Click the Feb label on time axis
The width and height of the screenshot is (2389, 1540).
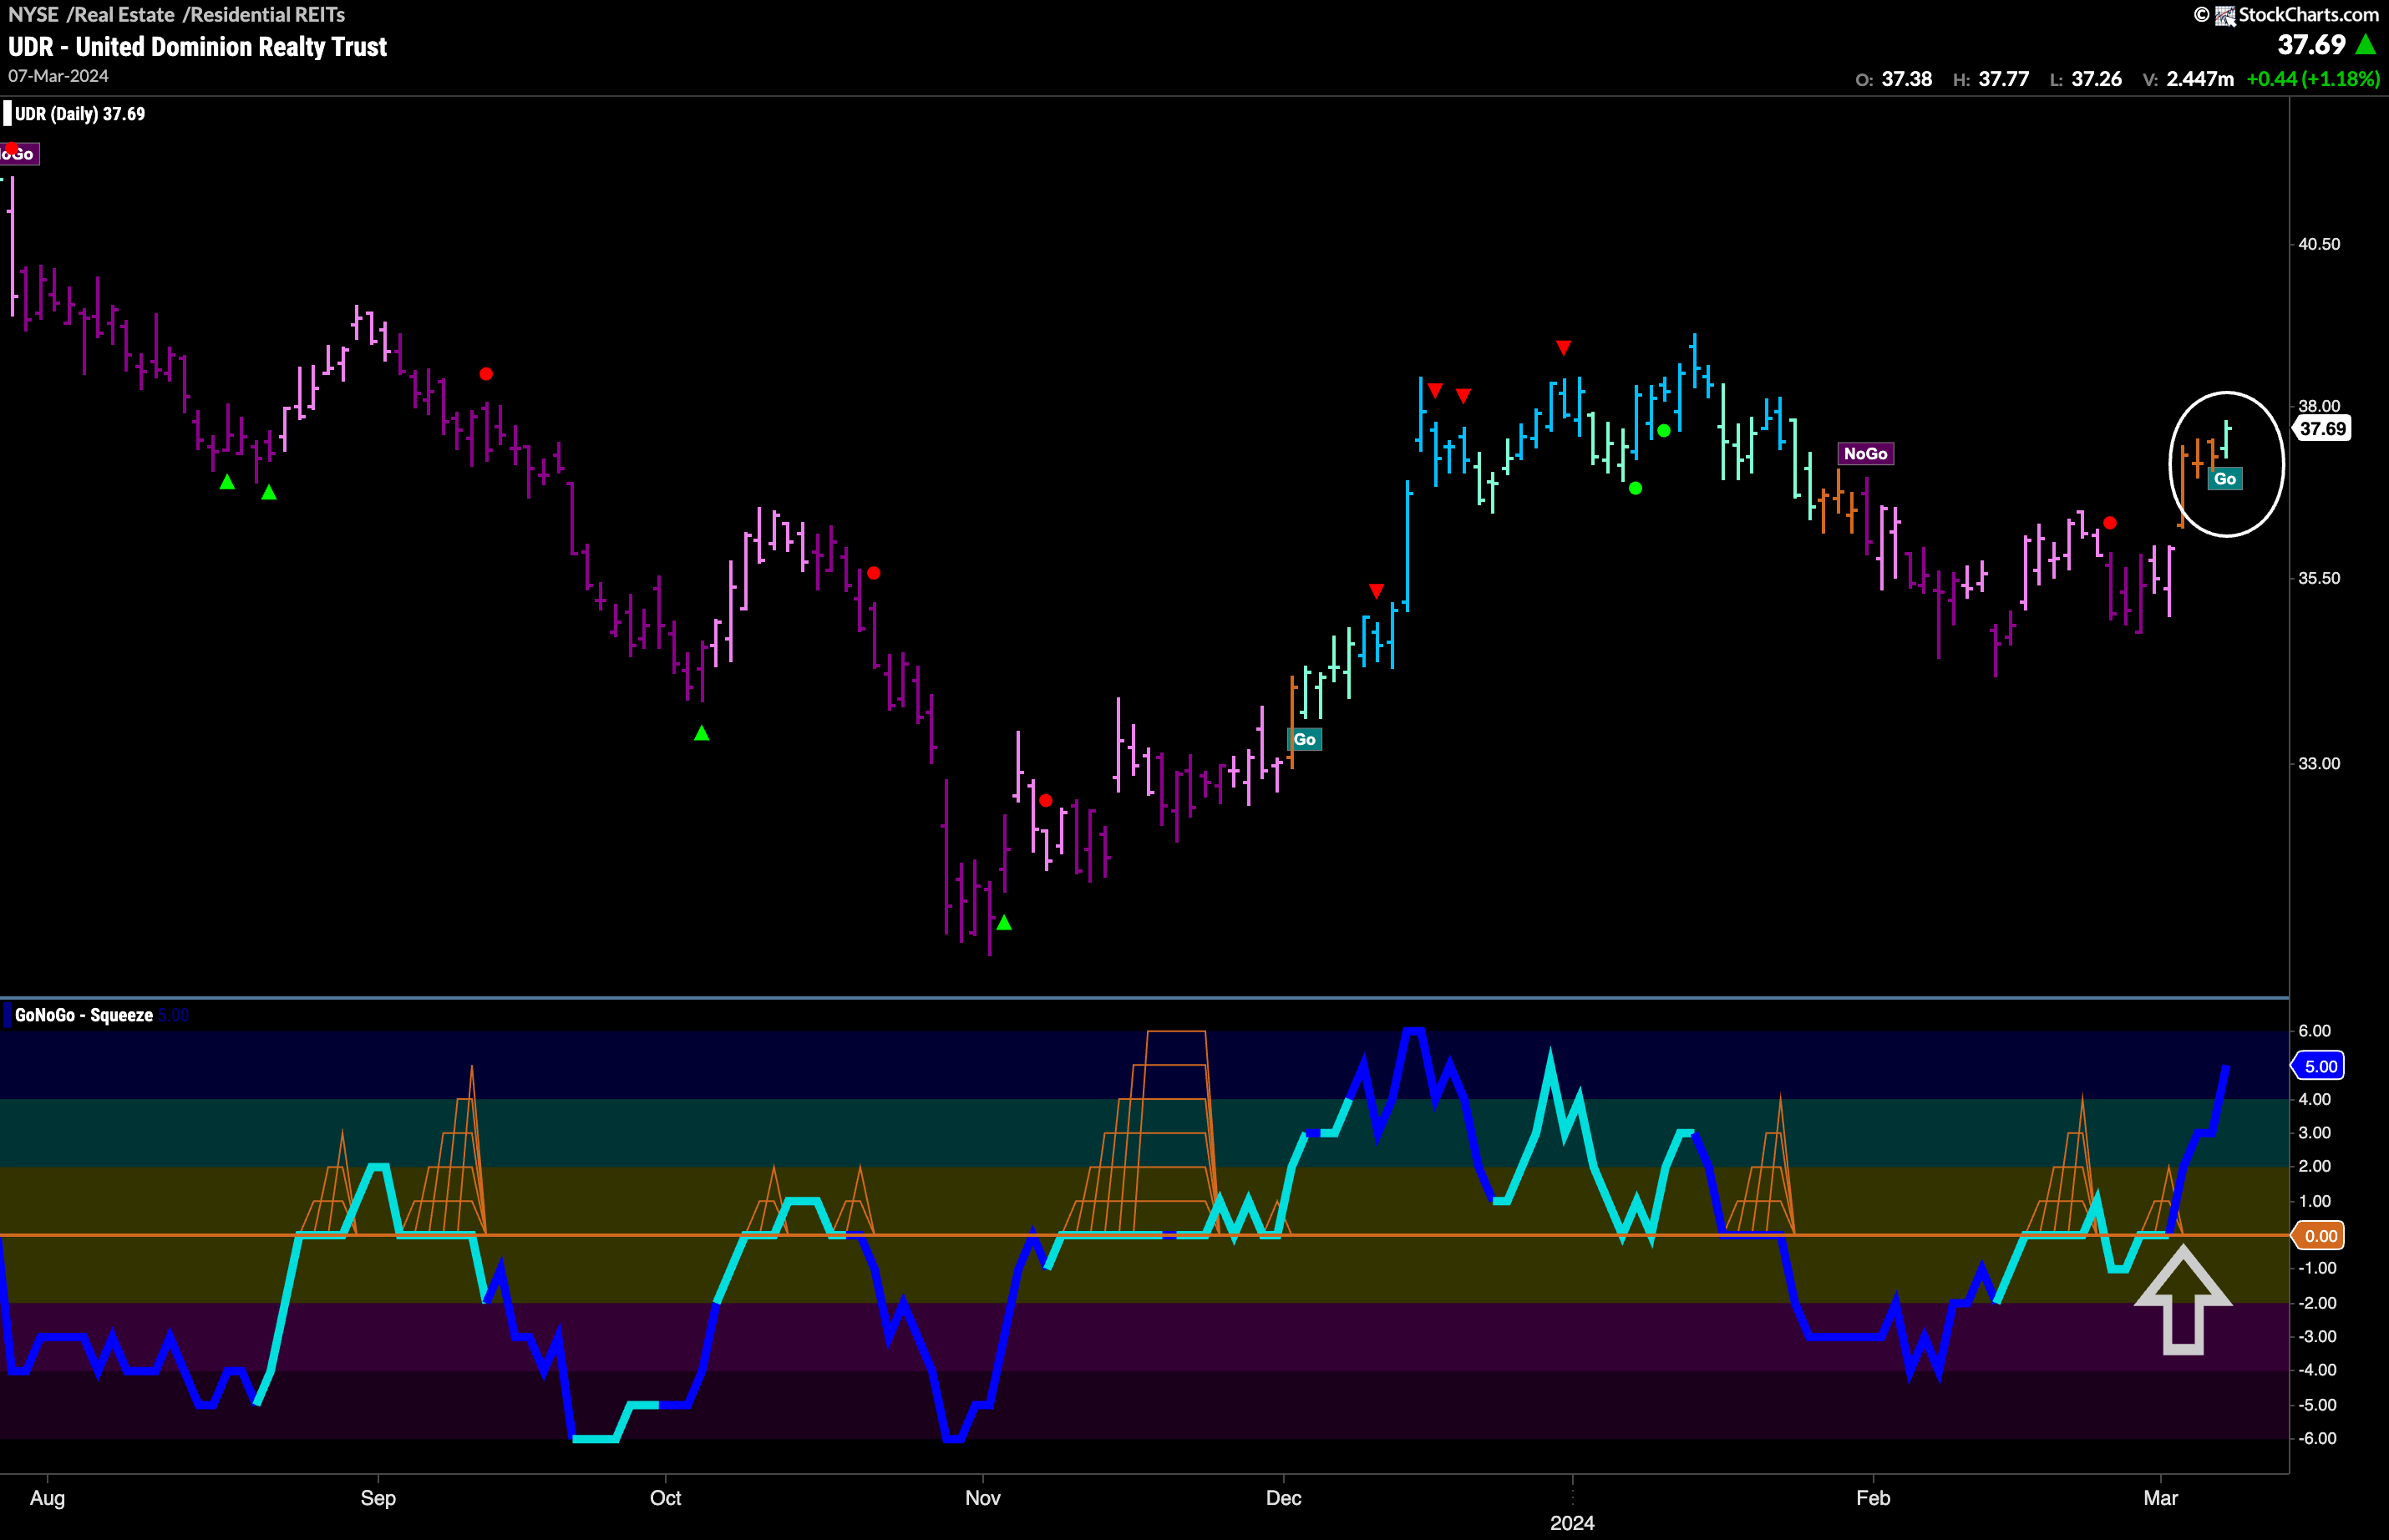point(1873,1498)
